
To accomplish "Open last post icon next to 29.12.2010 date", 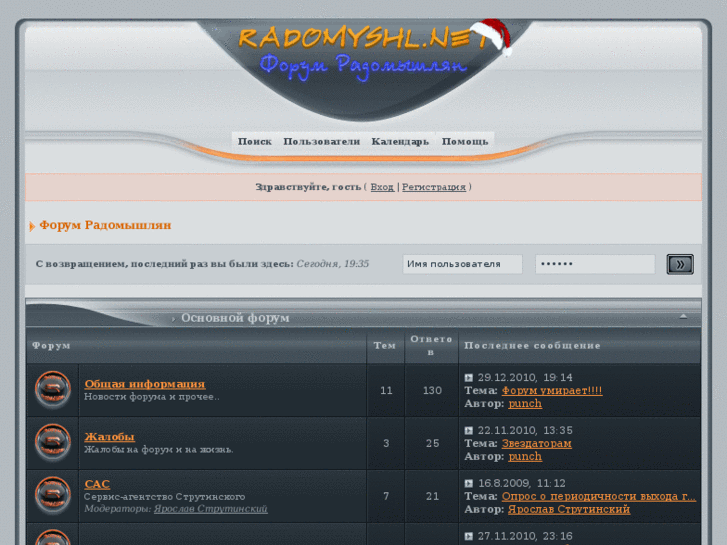I will pyautogui.click(x=469, y=378).
